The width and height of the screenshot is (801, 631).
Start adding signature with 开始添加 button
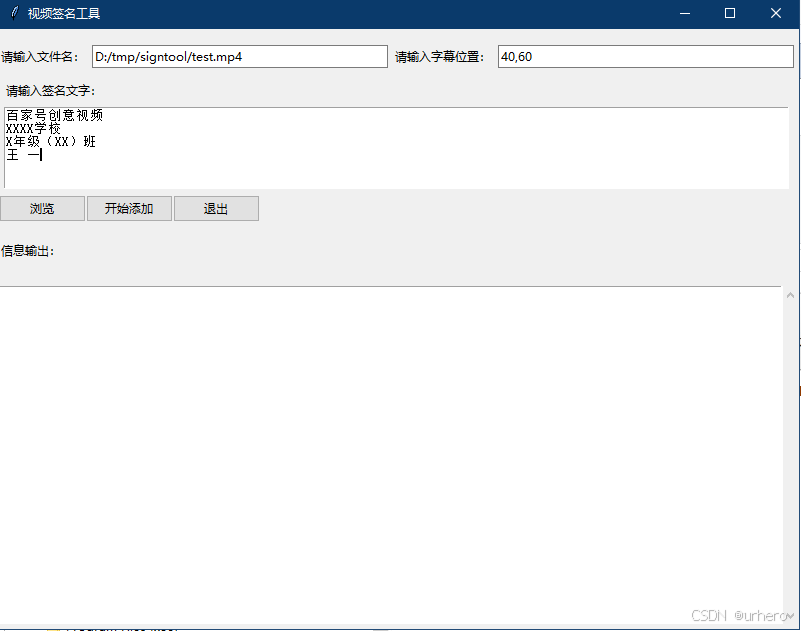click(x=129, y=208)
